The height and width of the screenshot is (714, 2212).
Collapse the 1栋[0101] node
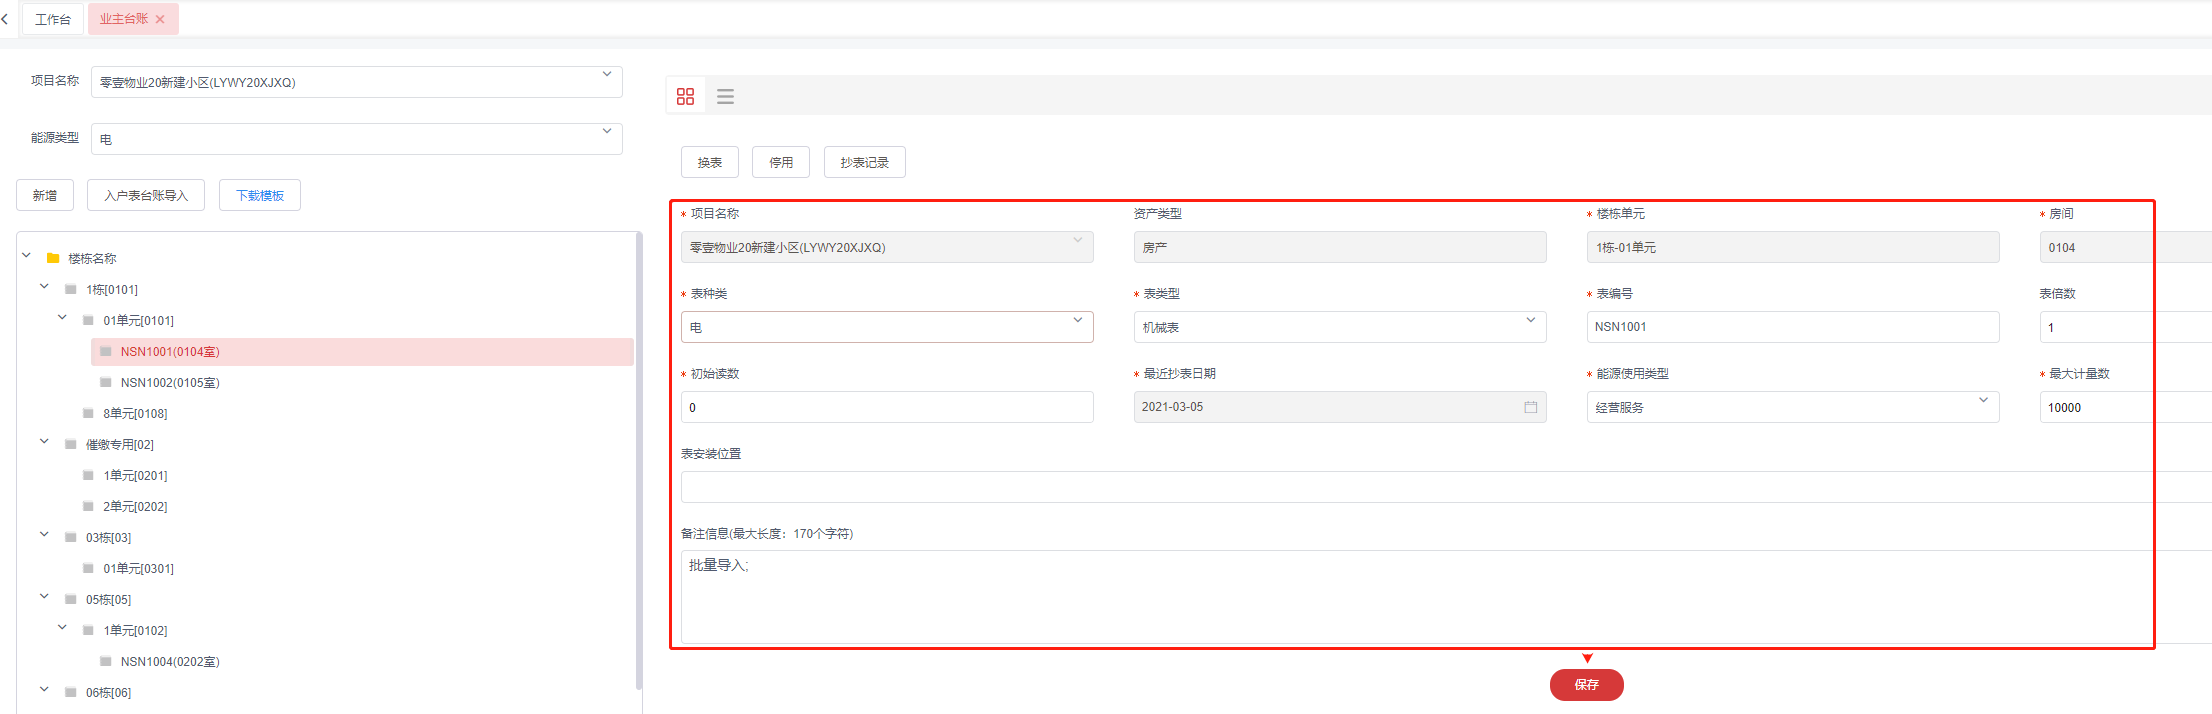point(44,287)
